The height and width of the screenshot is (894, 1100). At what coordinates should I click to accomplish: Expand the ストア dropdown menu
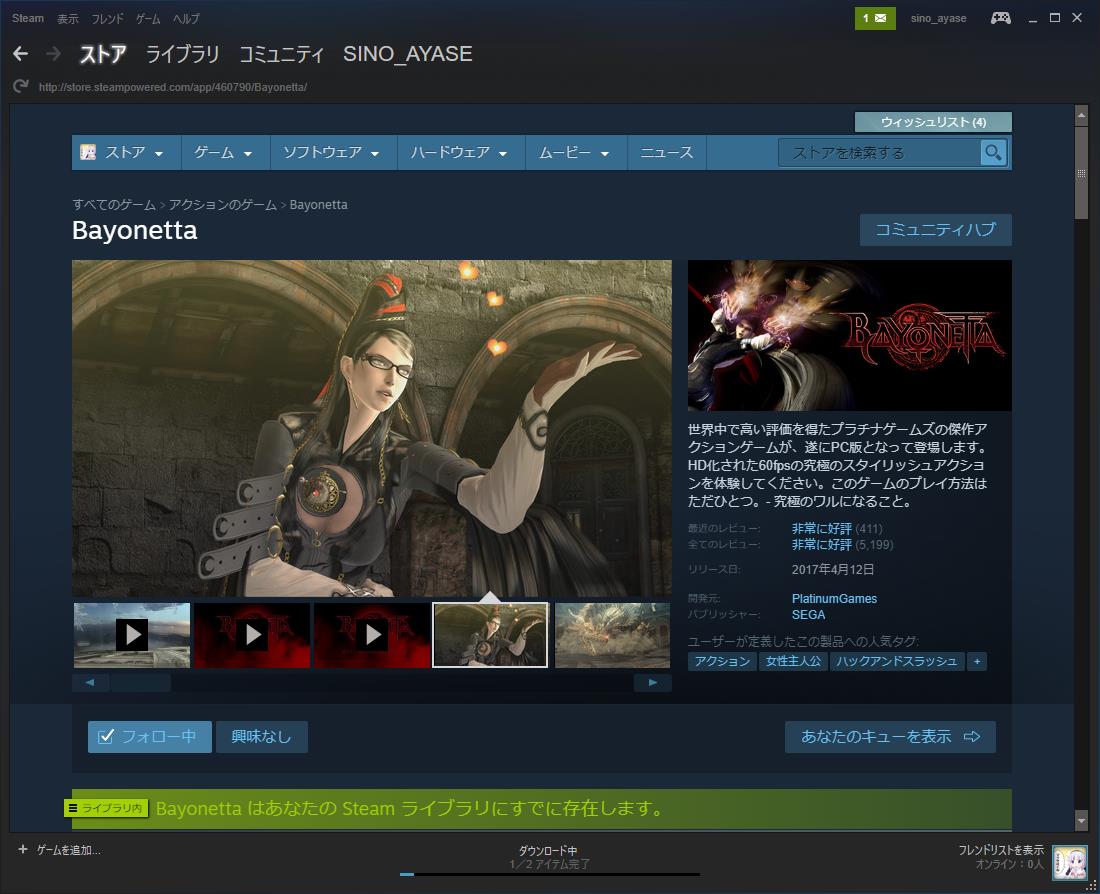pyautogui.click(x=126, y=152)
